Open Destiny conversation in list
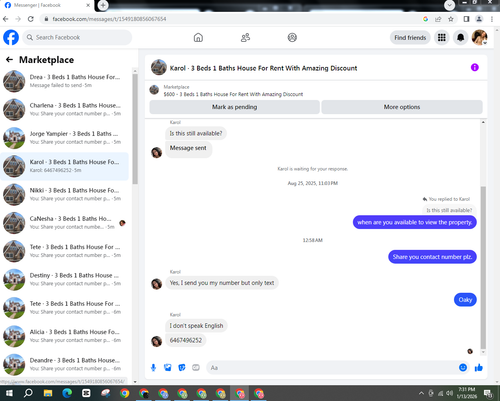 pyautogui.click(x=64, y=279)
